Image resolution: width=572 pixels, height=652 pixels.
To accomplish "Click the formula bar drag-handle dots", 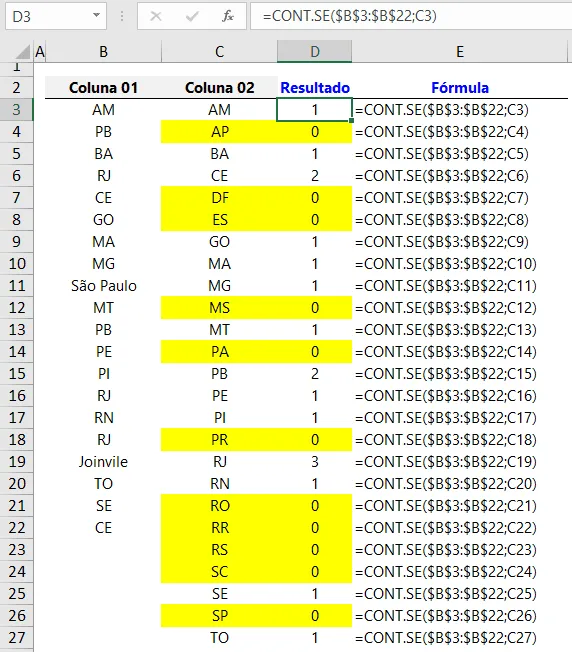I will click(x=122, y=16).
